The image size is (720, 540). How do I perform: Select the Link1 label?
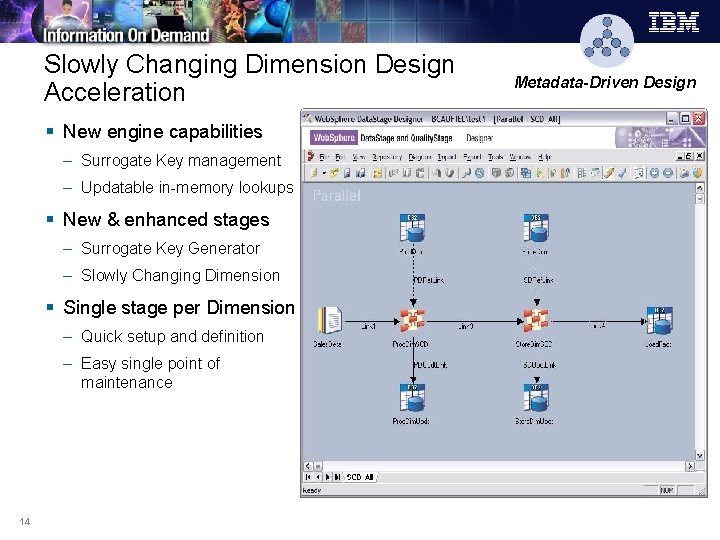coord(368,326)
